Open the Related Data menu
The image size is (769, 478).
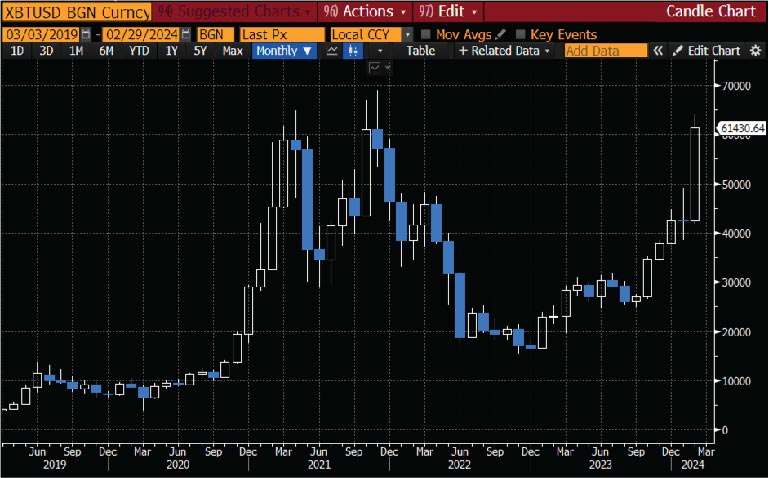click(x=505, y=51)
